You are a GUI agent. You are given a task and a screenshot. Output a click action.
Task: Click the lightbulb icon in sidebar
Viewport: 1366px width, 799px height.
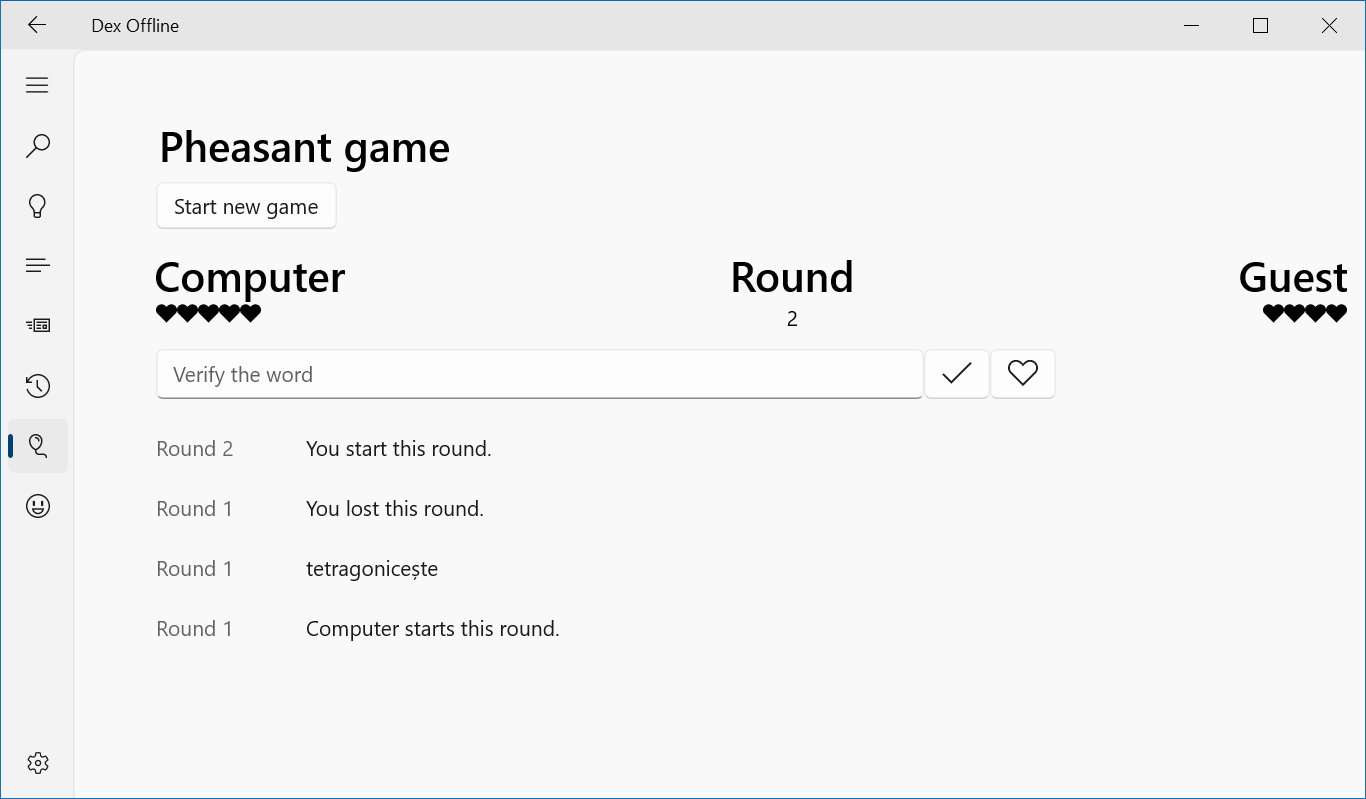(x=37, y=206)
